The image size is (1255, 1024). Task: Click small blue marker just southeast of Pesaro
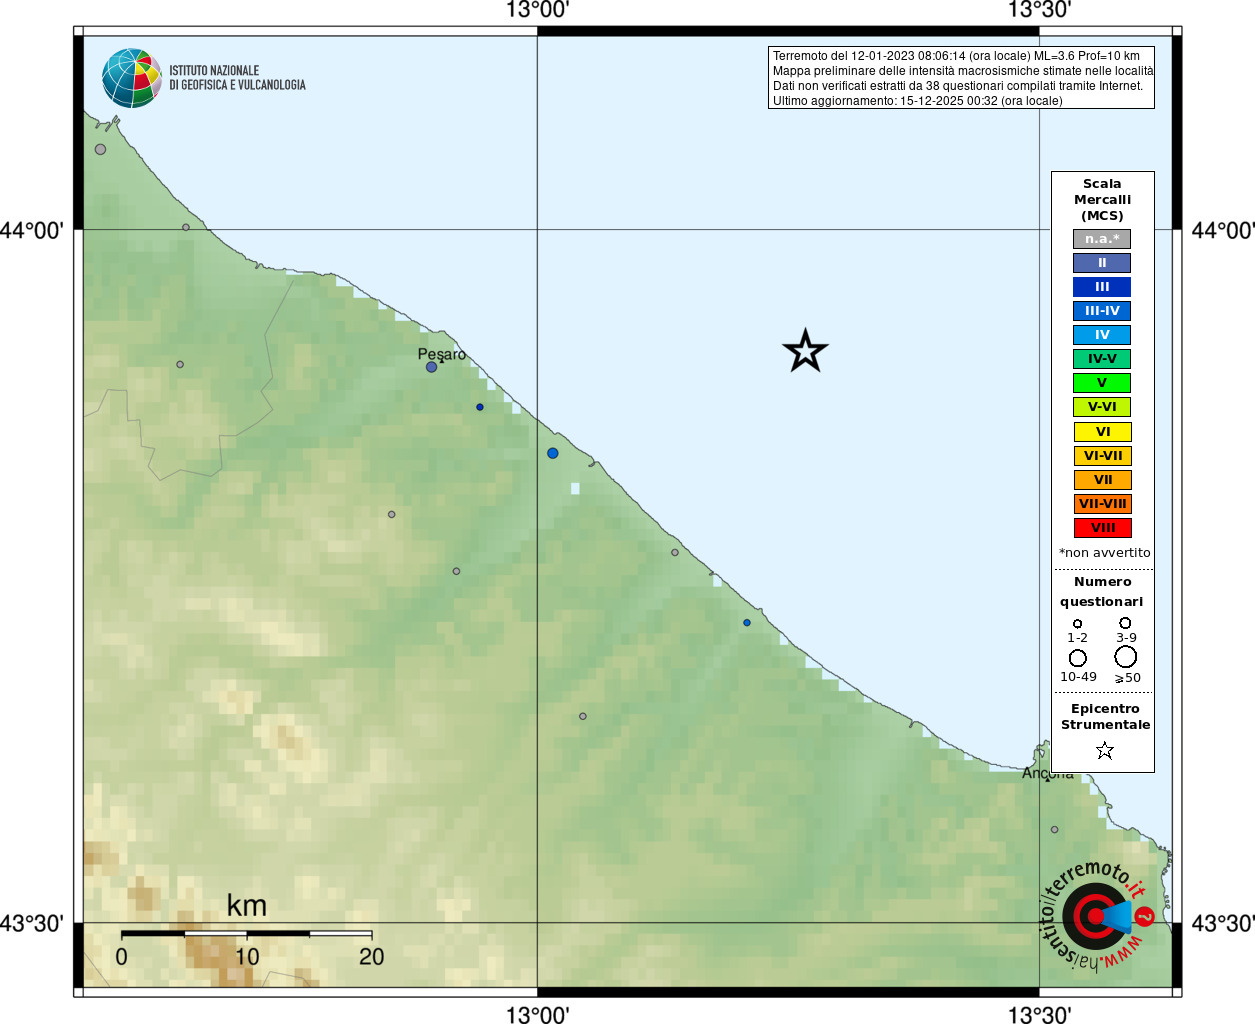[480, 407]
